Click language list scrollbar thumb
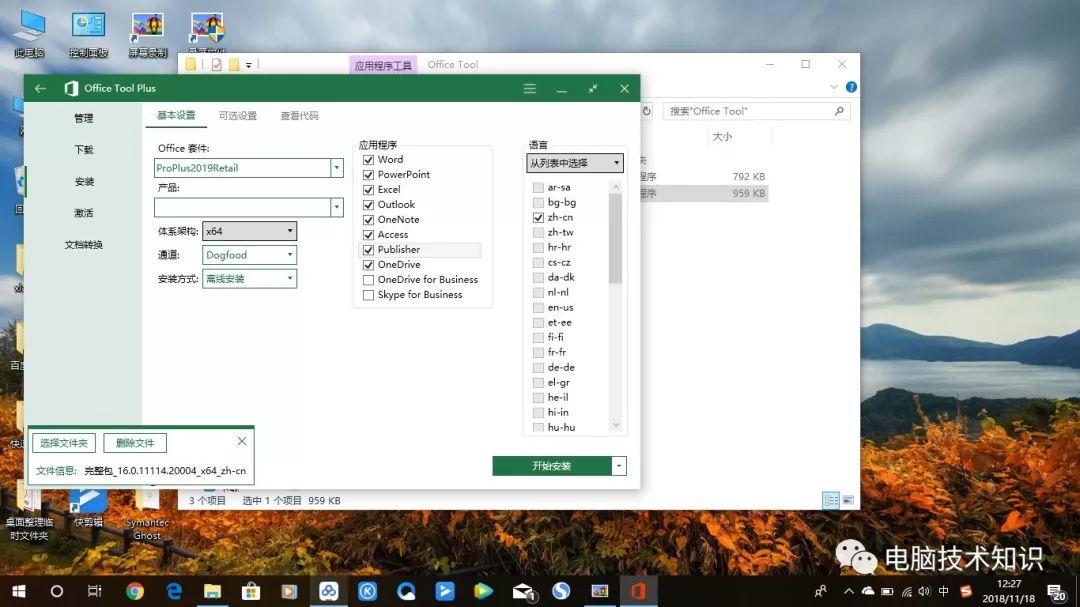This screenshot has height=607, width=1080. click(x=616, y=238)
